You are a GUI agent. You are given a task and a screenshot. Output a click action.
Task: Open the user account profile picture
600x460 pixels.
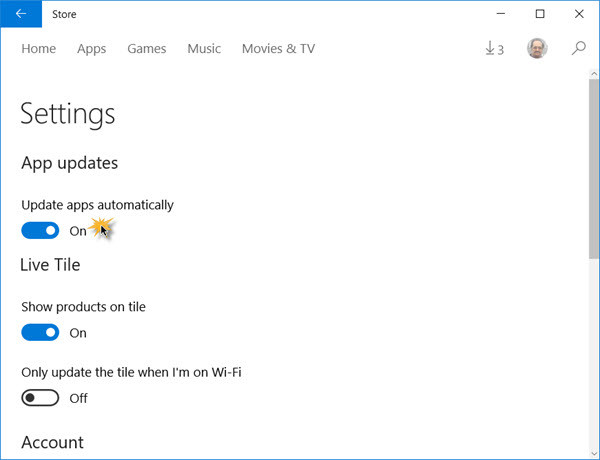coord(537,48)
